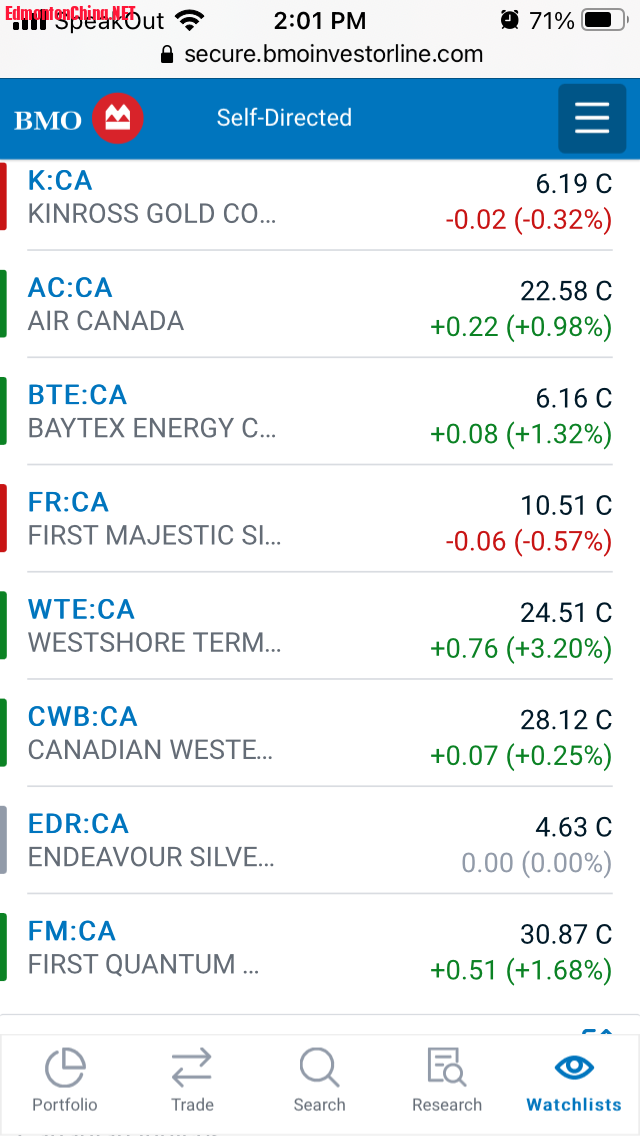Viewport: 640px width, 1136px height.
Task: Switch to the Watchlists tab label
Action: tap(574, 1105)
